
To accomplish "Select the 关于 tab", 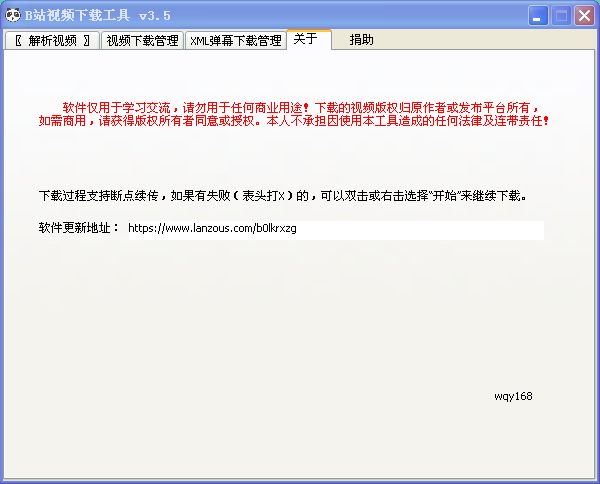I will tap(309, 39).
